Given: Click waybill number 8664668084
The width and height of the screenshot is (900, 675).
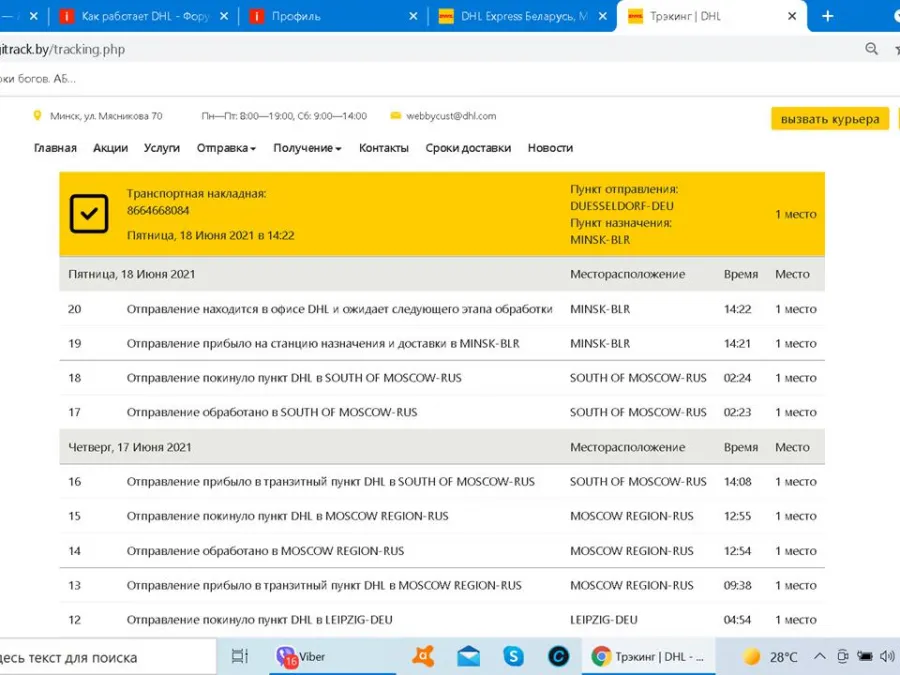Looking at the screenshot, I should [158, 210].
